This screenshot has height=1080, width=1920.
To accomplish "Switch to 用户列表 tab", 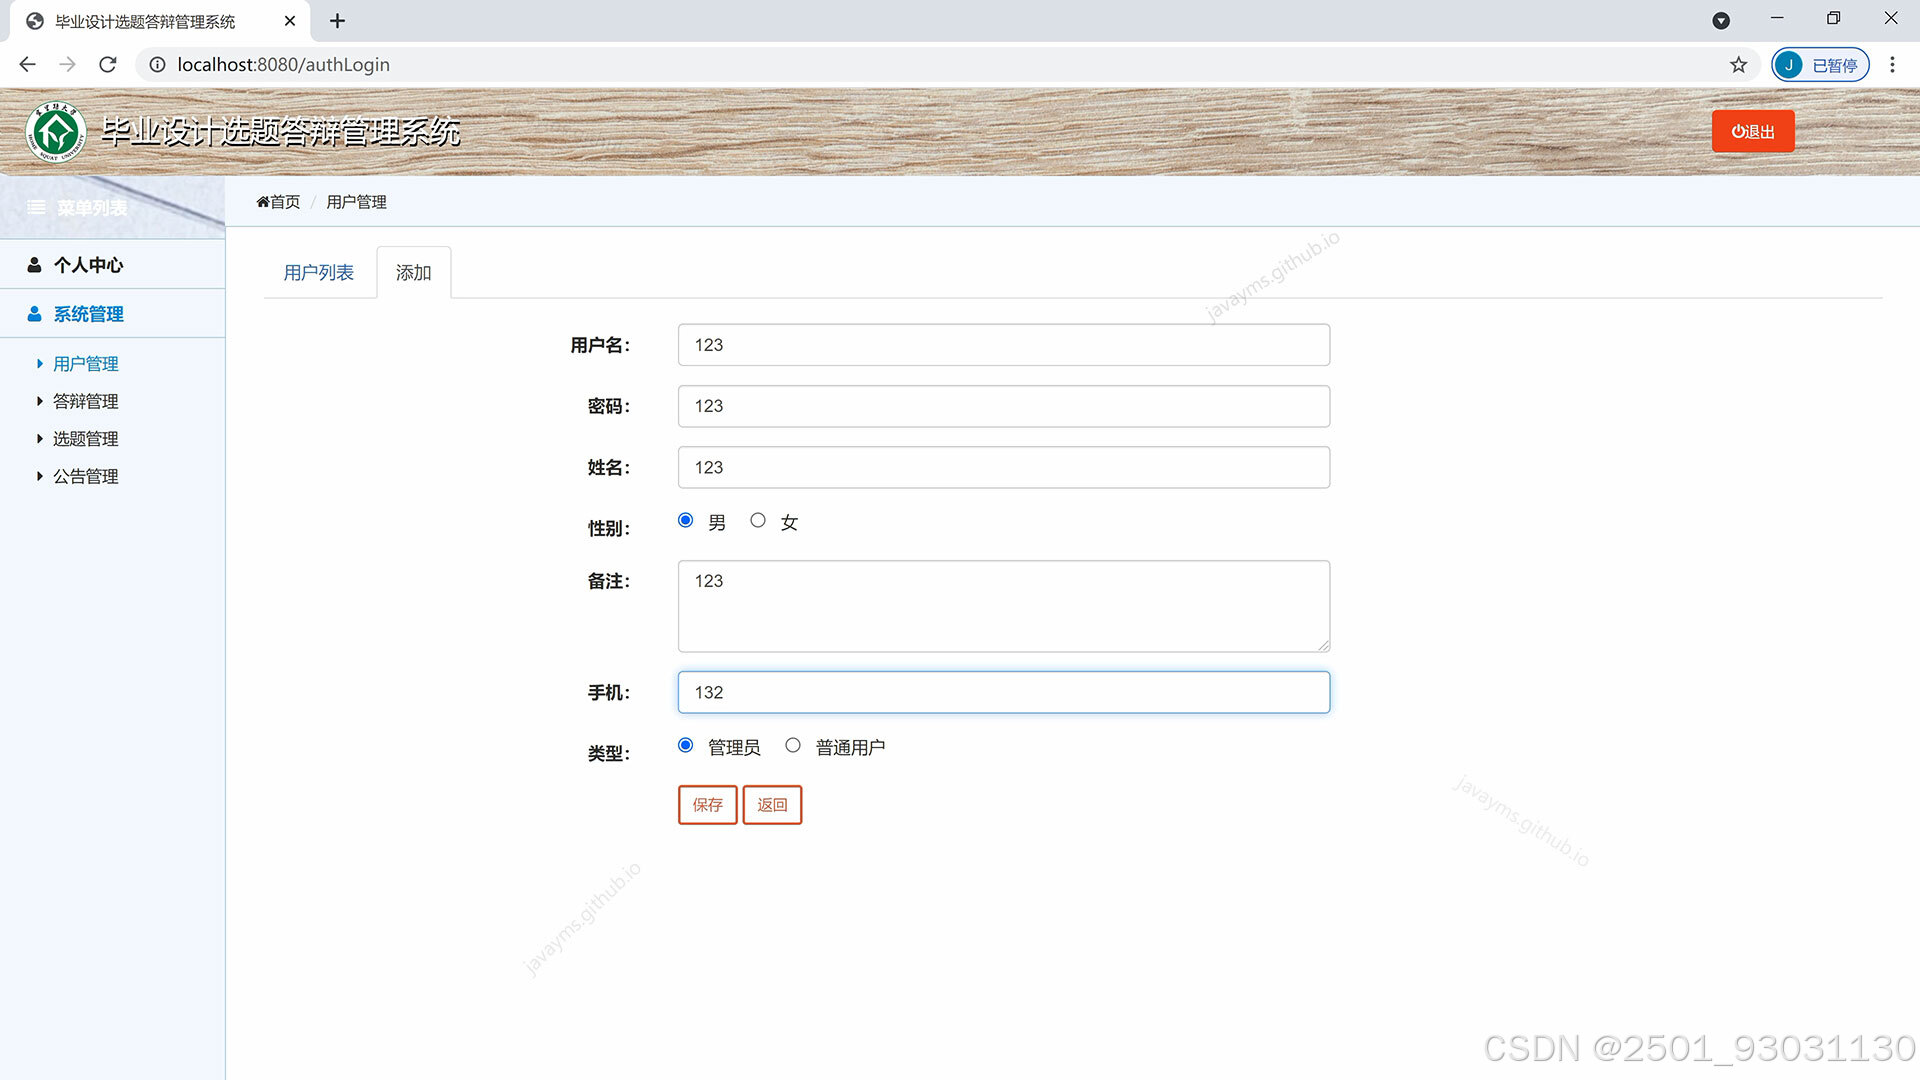I will tap(319, 272).
